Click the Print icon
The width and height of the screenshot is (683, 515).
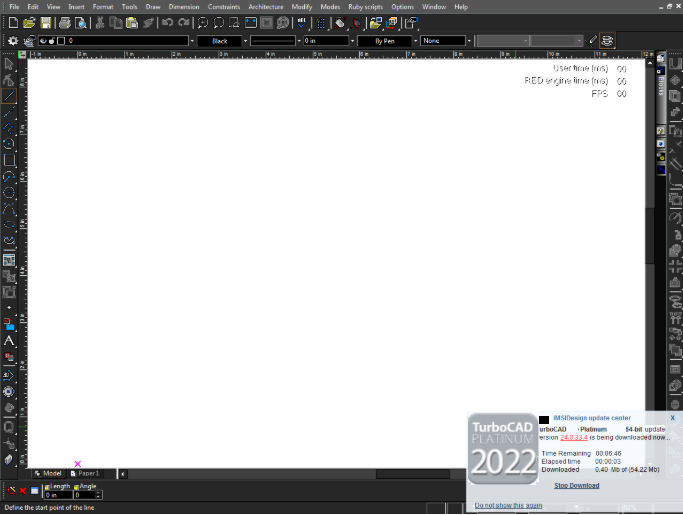pos(65,23)
